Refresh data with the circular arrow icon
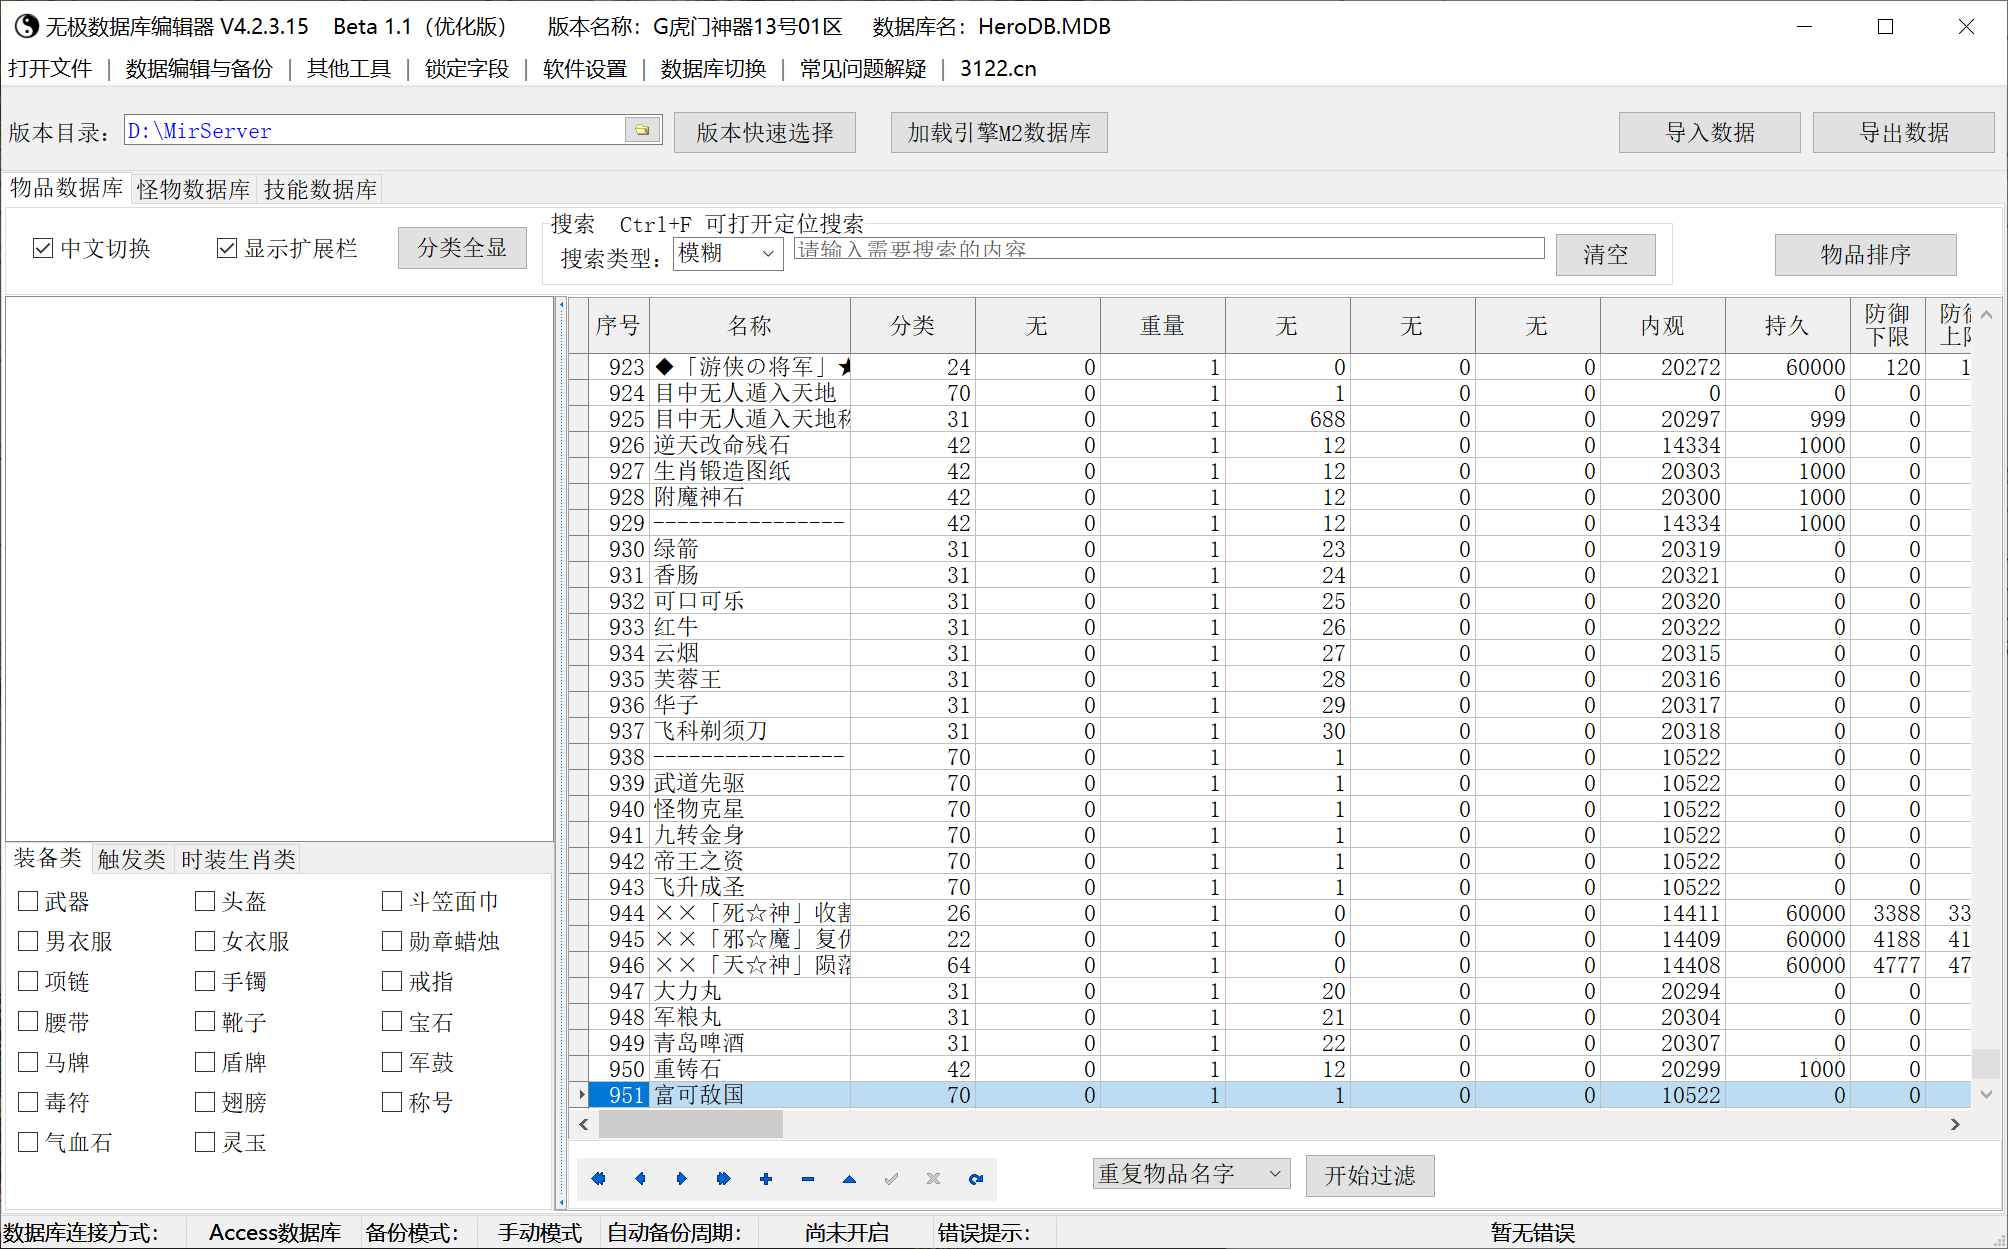Viewport: 2008px width, 1249px height. pos(976,1179)
